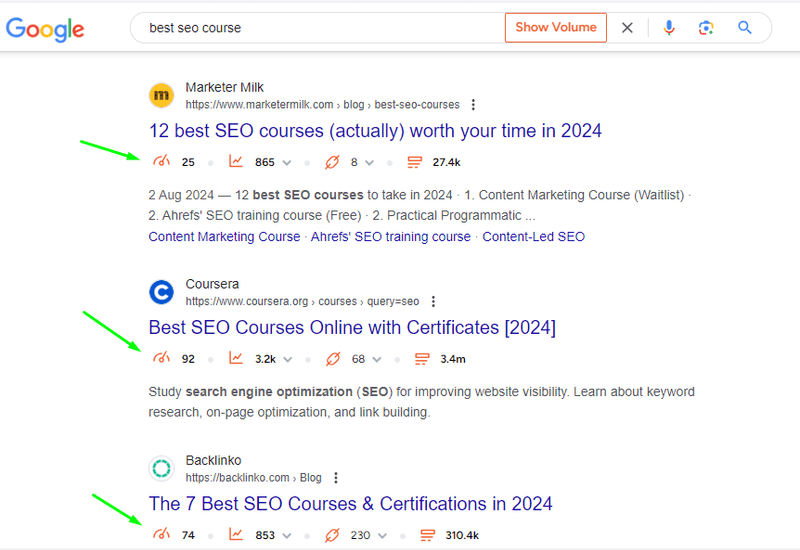
Task: Expand the dropdown next to 3.2k
Action: (x=288, y=360)
